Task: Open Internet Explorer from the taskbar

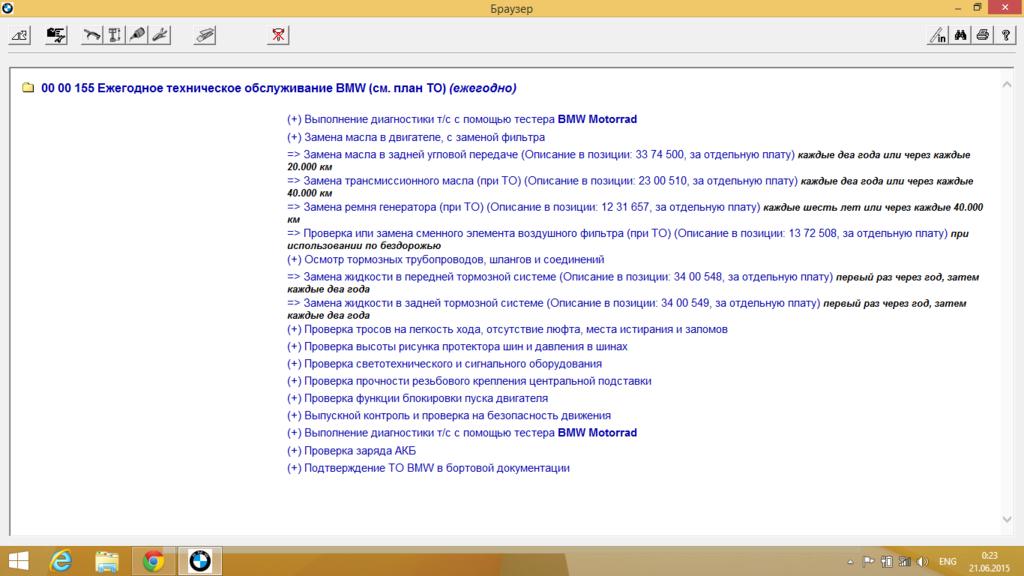Action: [62, 561]
